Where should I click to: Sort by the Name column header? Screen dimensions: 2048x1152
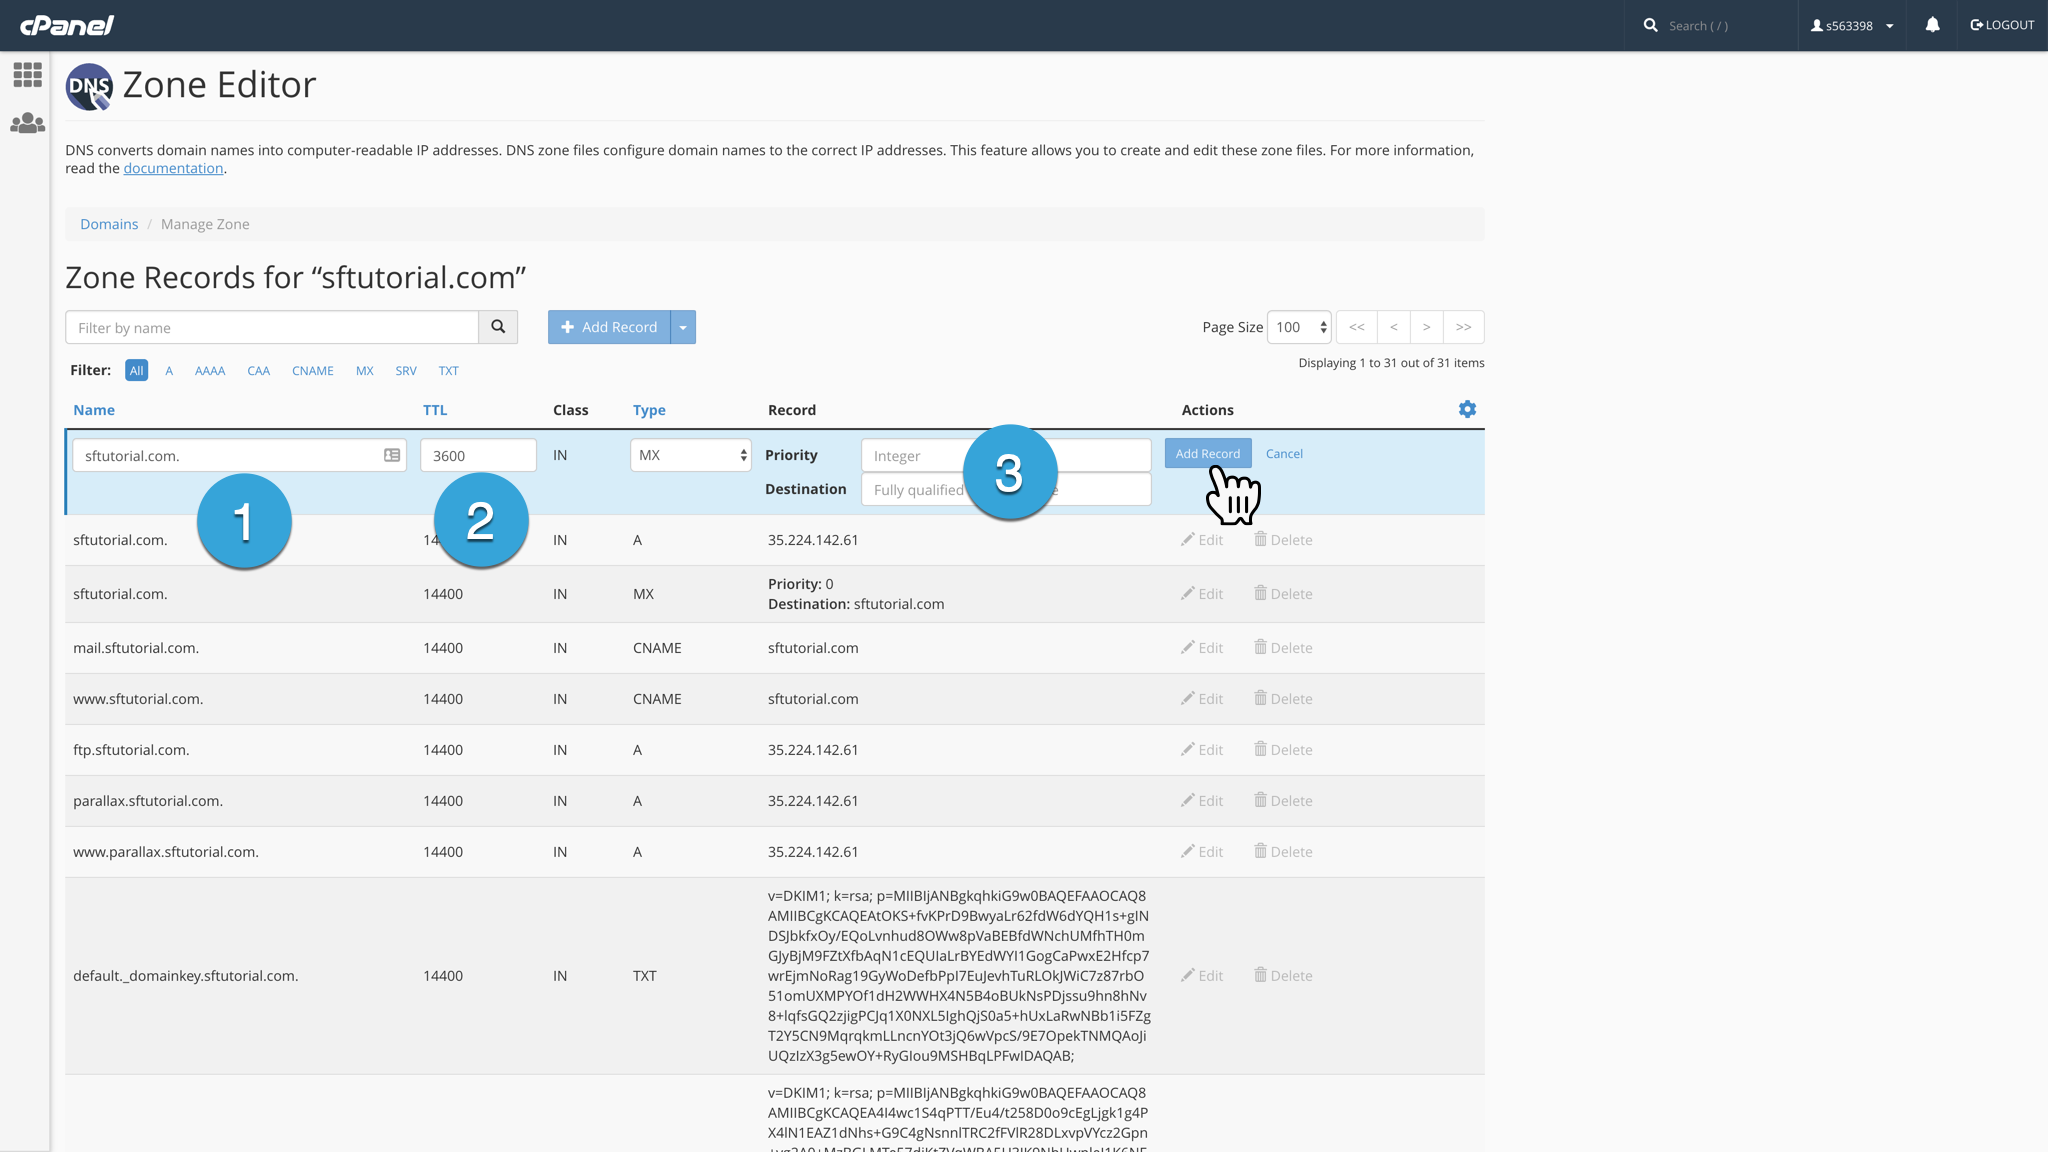[x=94, y=410]
